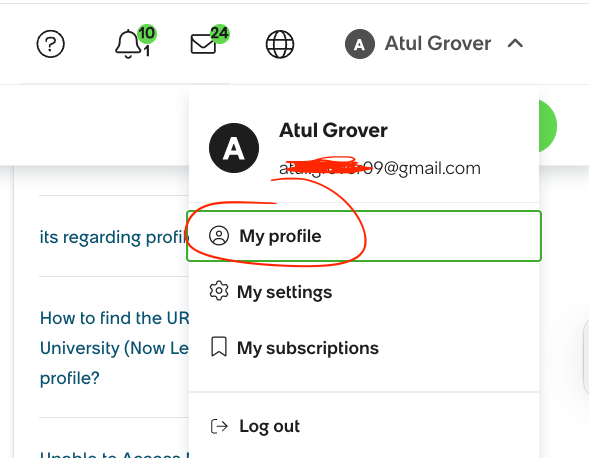Click the My subscriptions bookmark icon

point(219,346)
